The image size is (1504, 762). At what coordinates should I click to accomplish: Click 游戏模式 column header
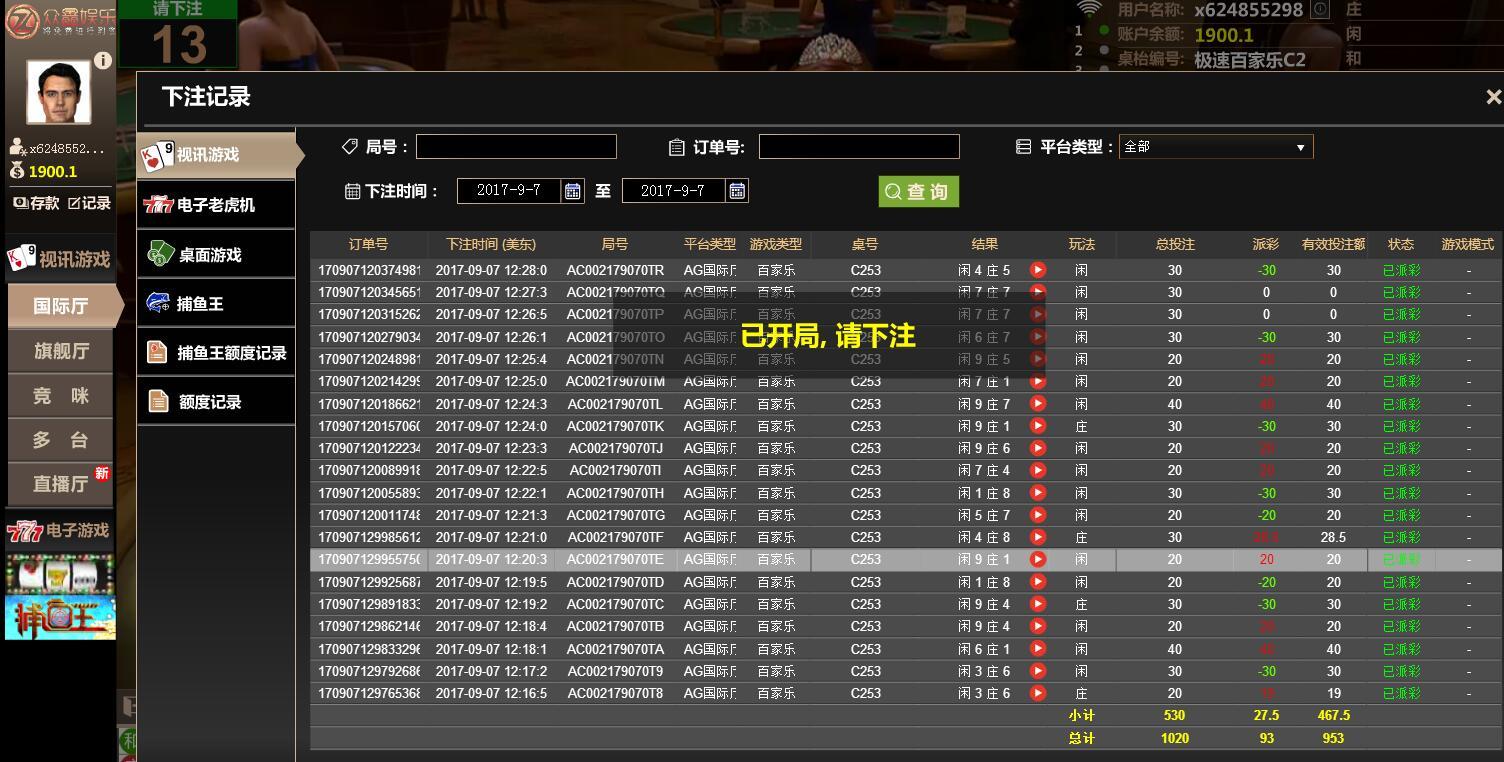click(1468, 244)
